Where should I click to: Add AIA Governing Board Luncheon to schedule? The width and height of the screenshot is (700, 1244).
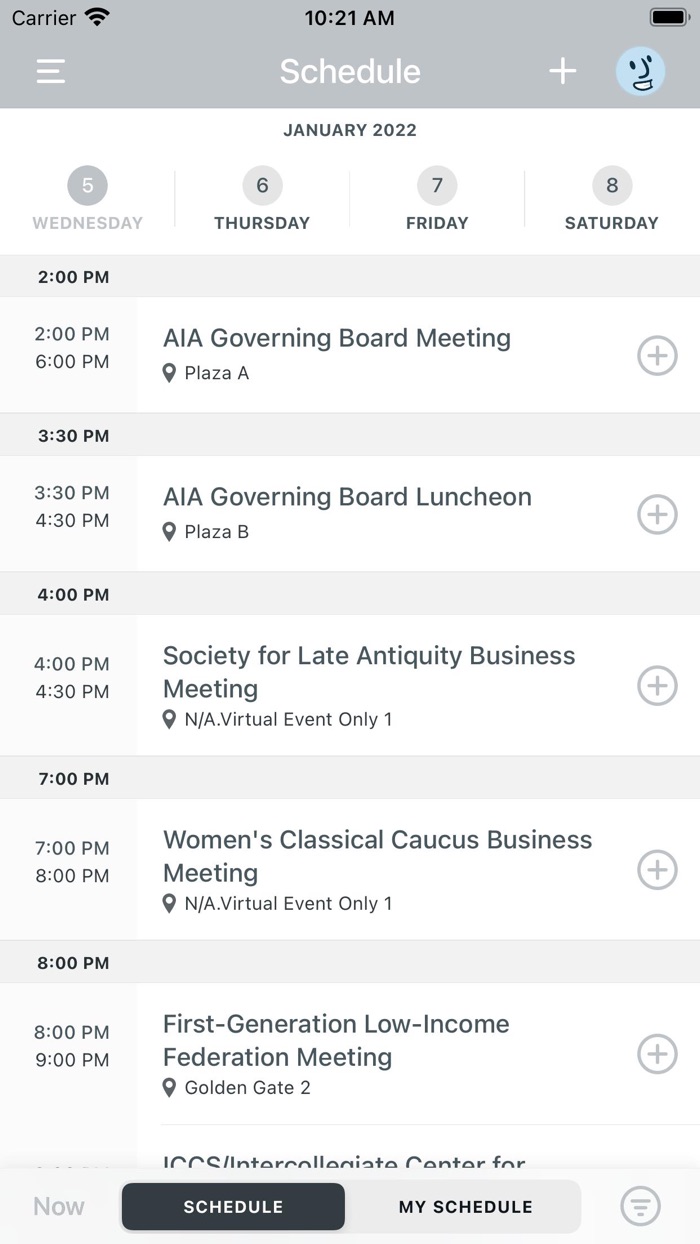coord(657,514)
